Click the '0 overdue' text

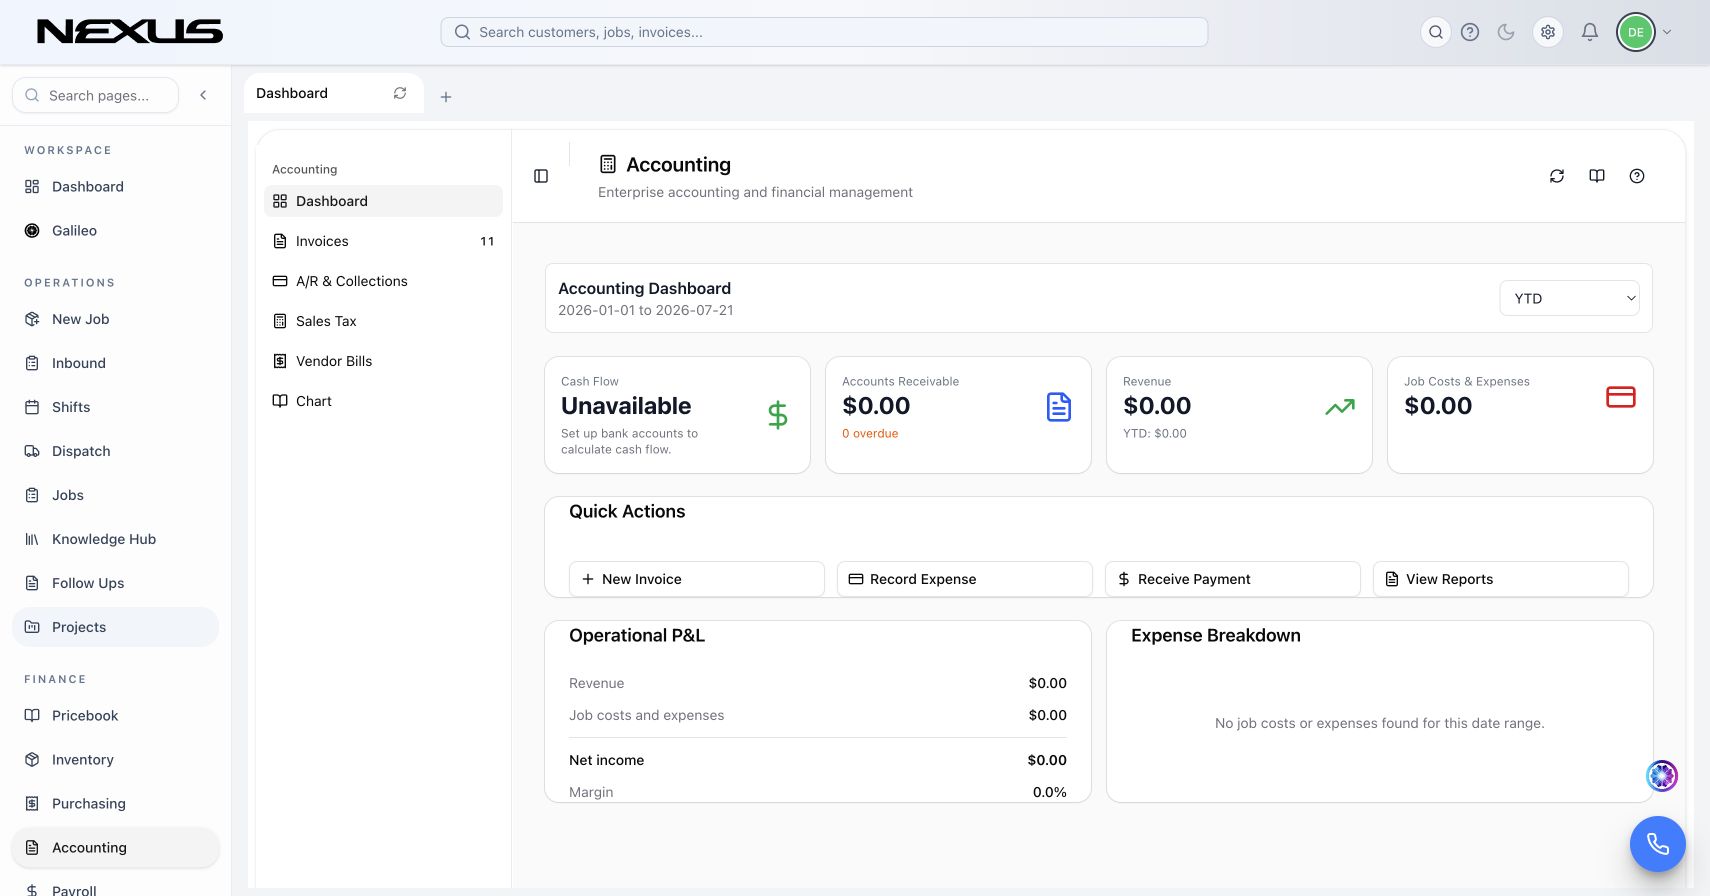point(870,434)
